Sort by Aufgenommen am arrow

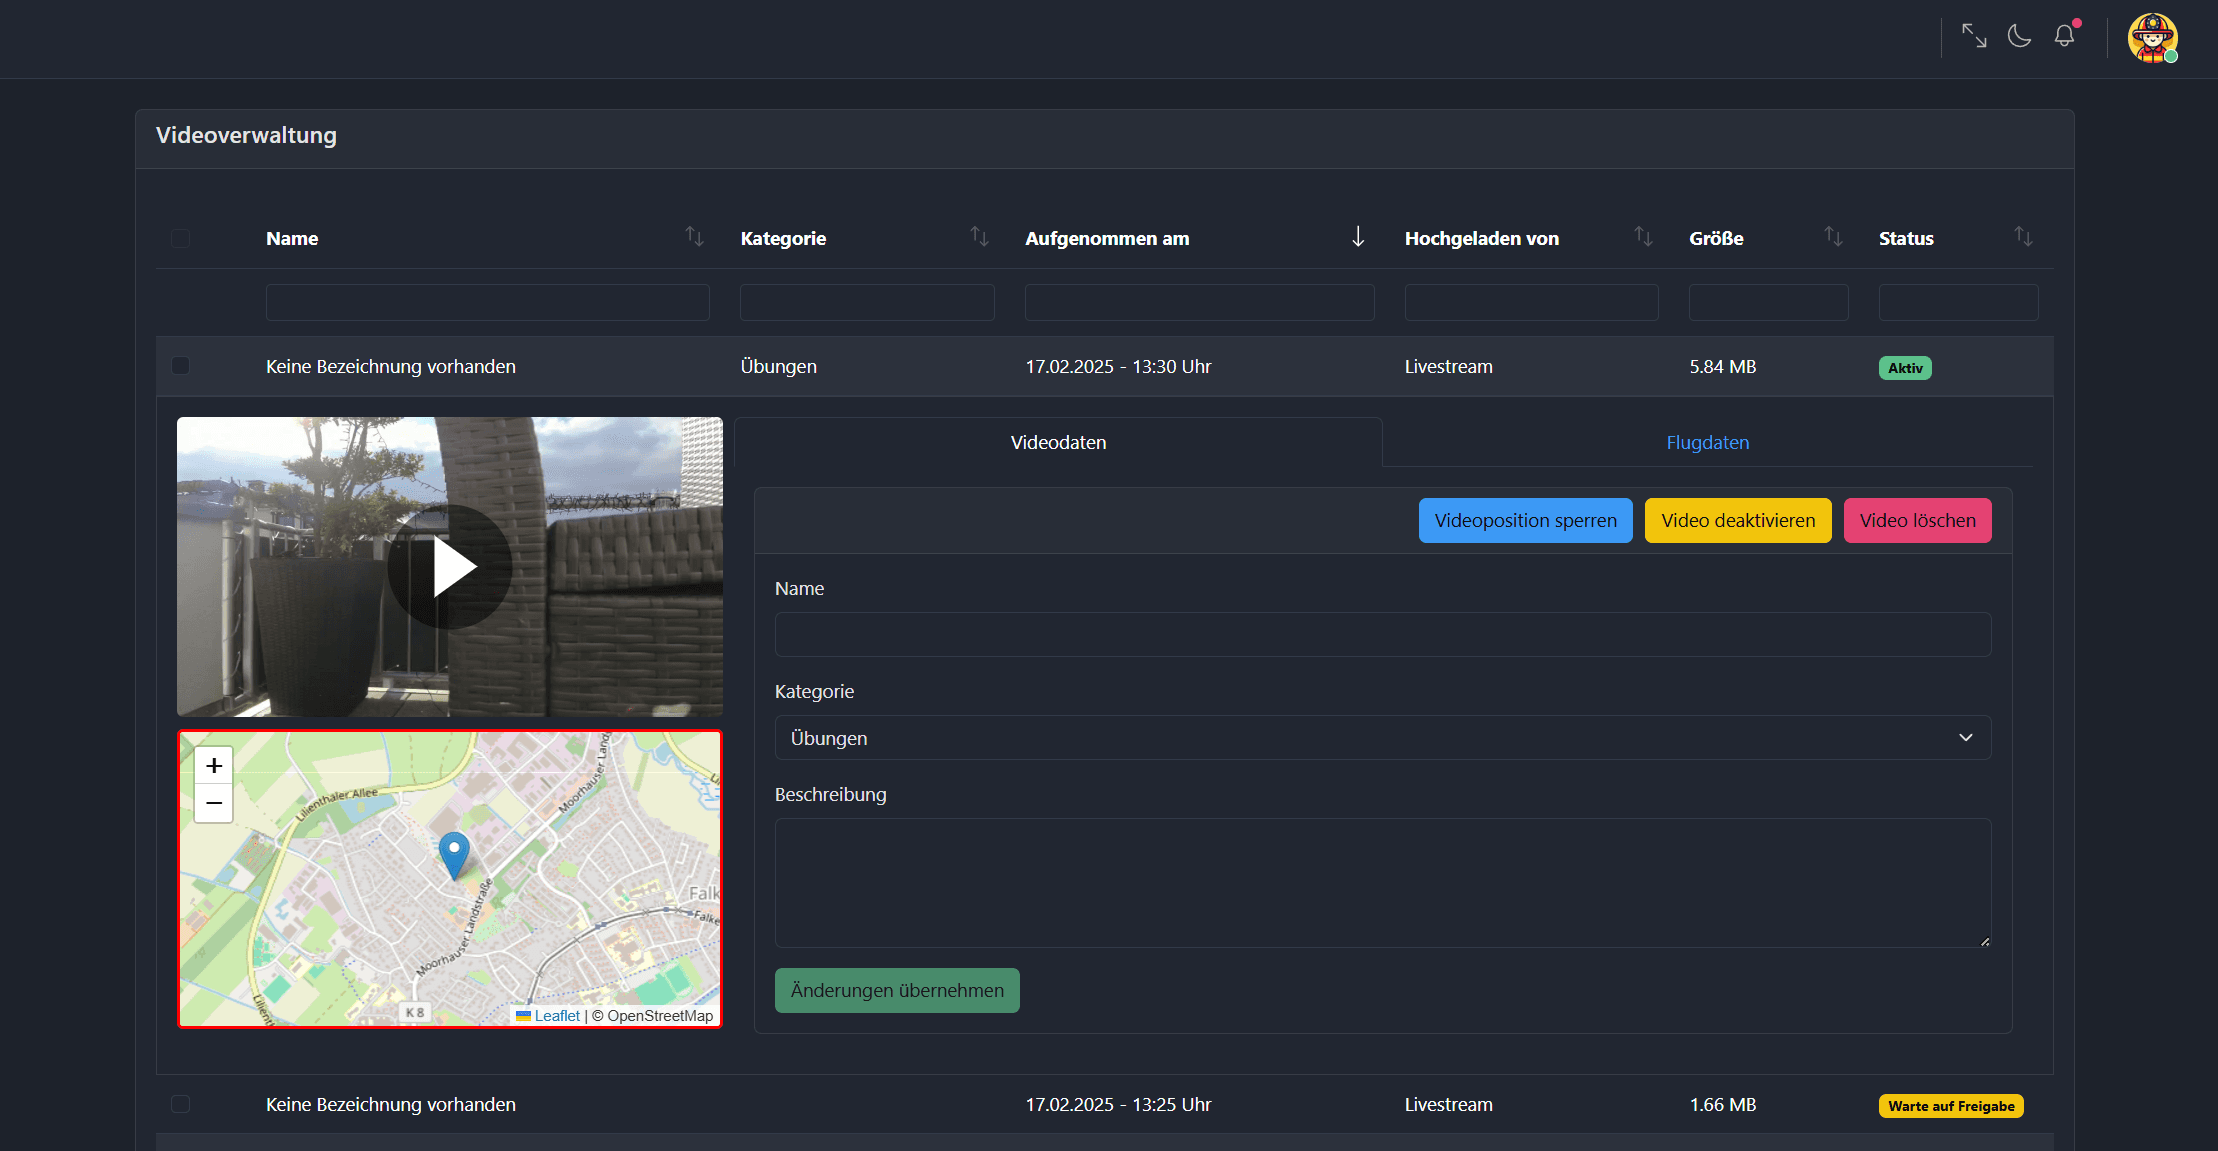(x=1357, y=237)
